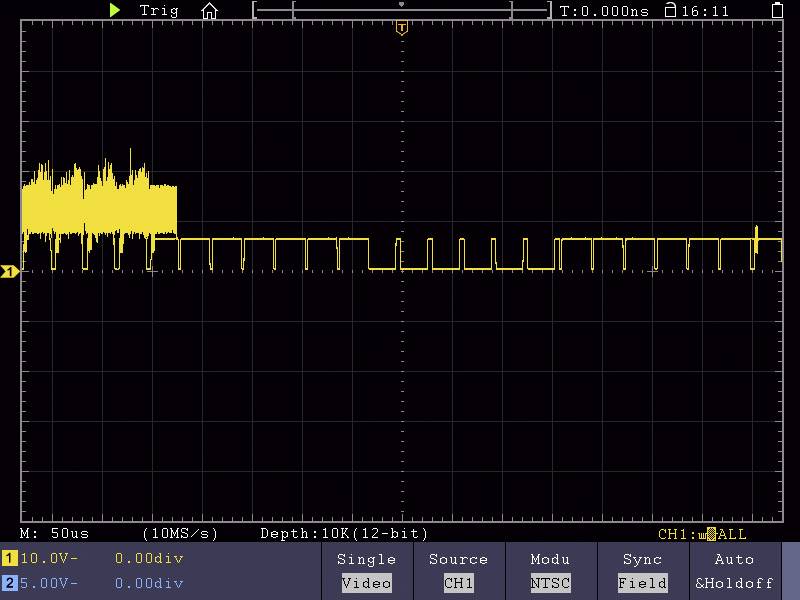Click the green Run/Play arrow
Screen dimensions: 800x600
point(114,11)
